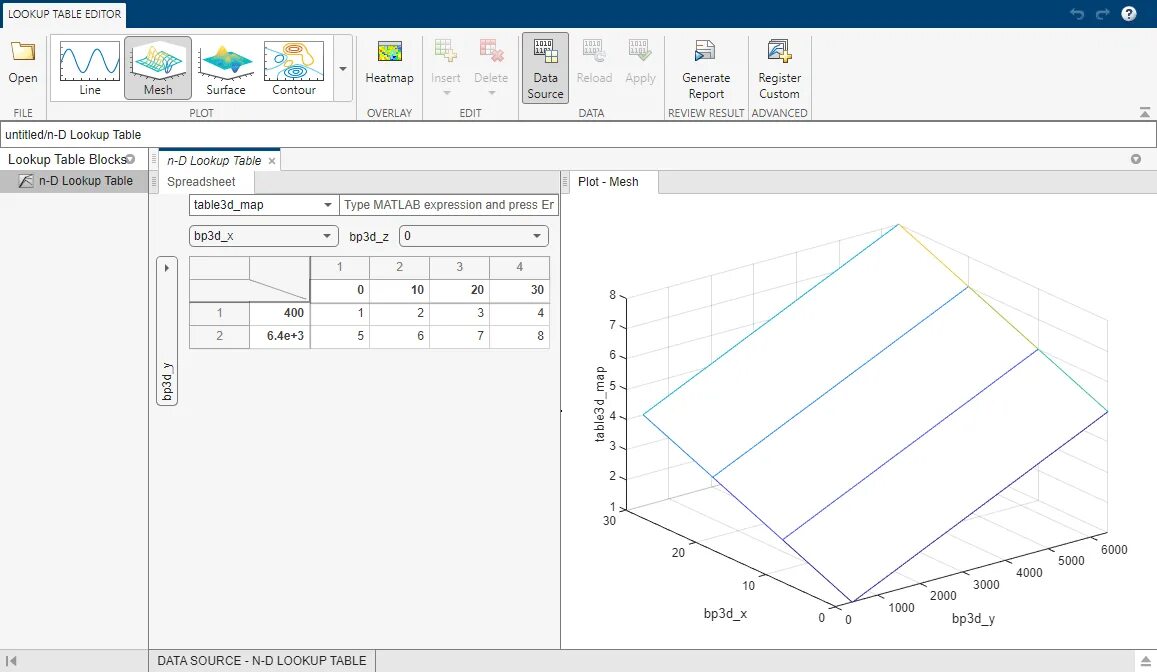The image size is (1157, 672).
Task: Click the table3d_map axis label on plot
Action: click(x=600, y=404)
